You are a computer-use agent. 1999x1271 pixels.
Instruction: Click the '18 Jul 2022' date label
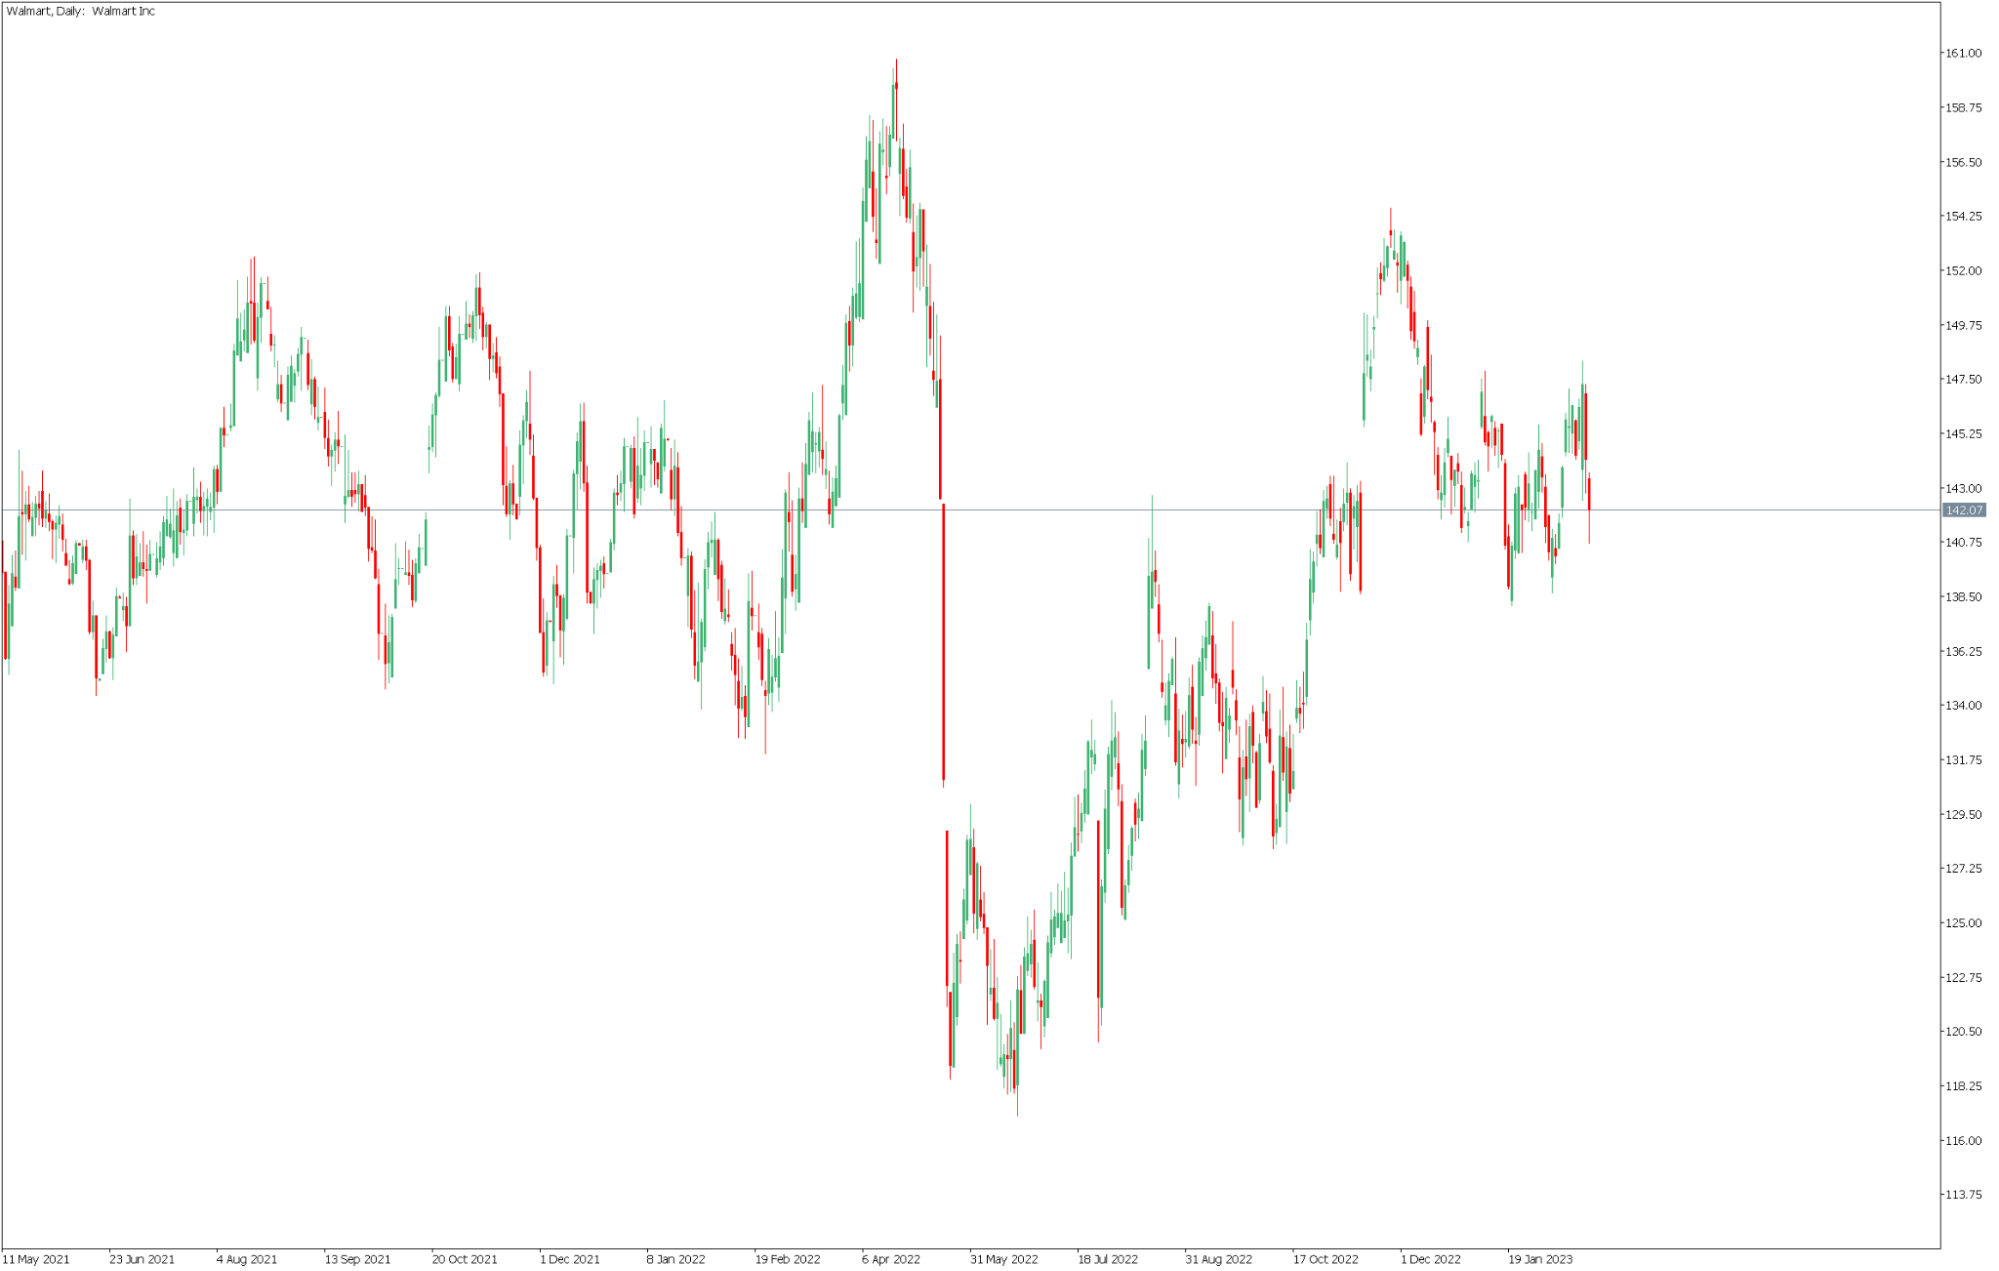[1108, 1259]
